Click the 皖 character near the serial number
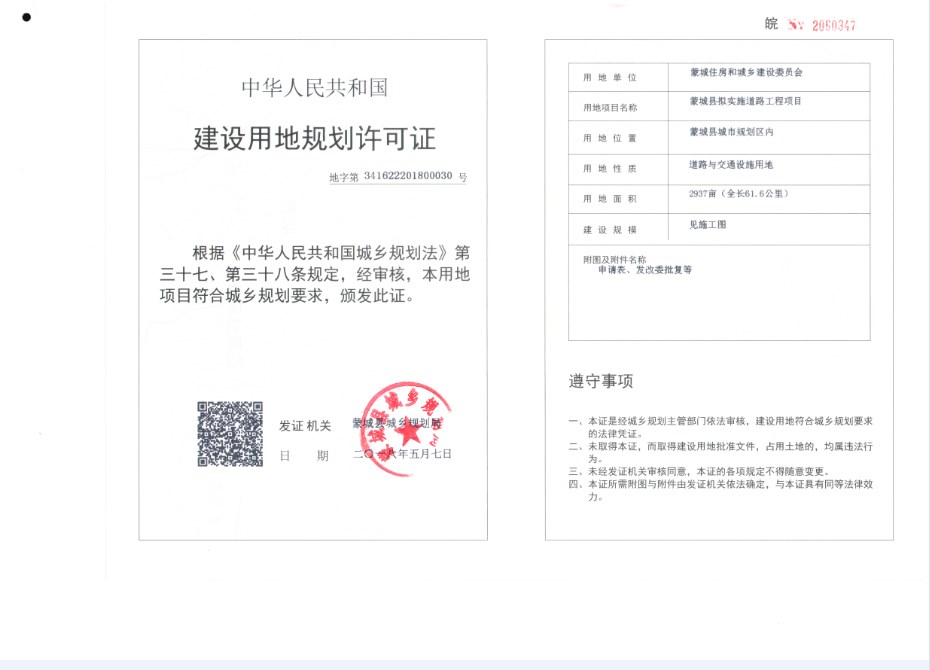This screenshot has width=930, height=670. (771, 24)
